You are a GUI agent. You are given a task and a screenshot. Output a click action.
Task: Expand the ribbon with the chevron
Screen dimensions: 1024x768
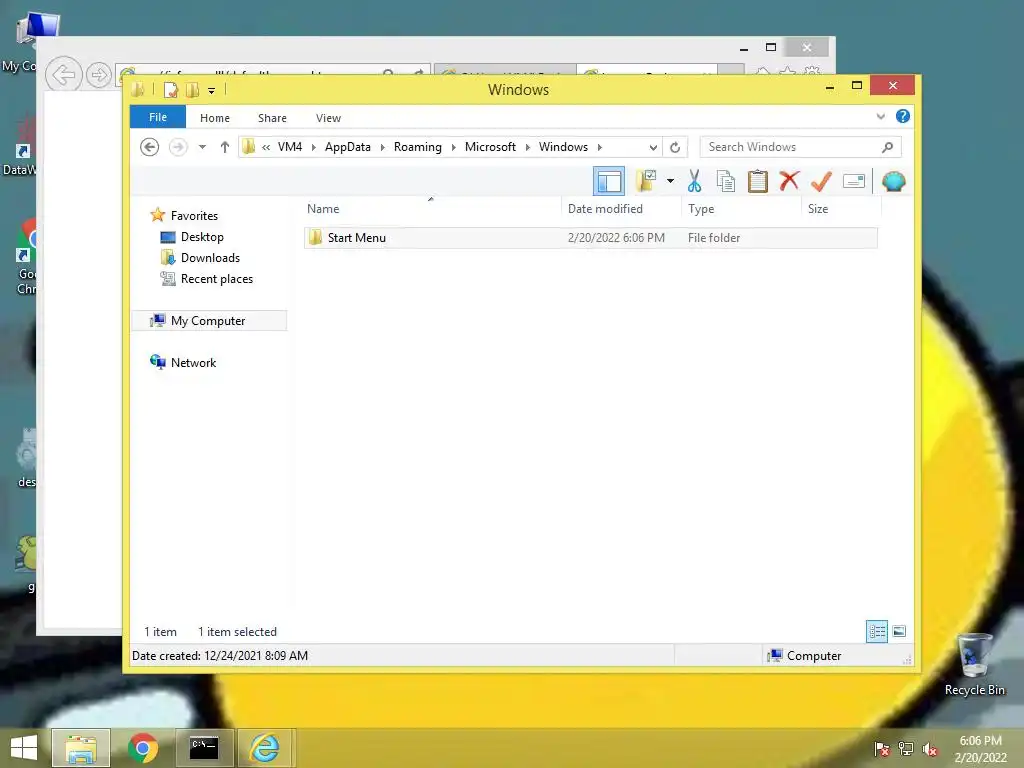pos(880,117)
